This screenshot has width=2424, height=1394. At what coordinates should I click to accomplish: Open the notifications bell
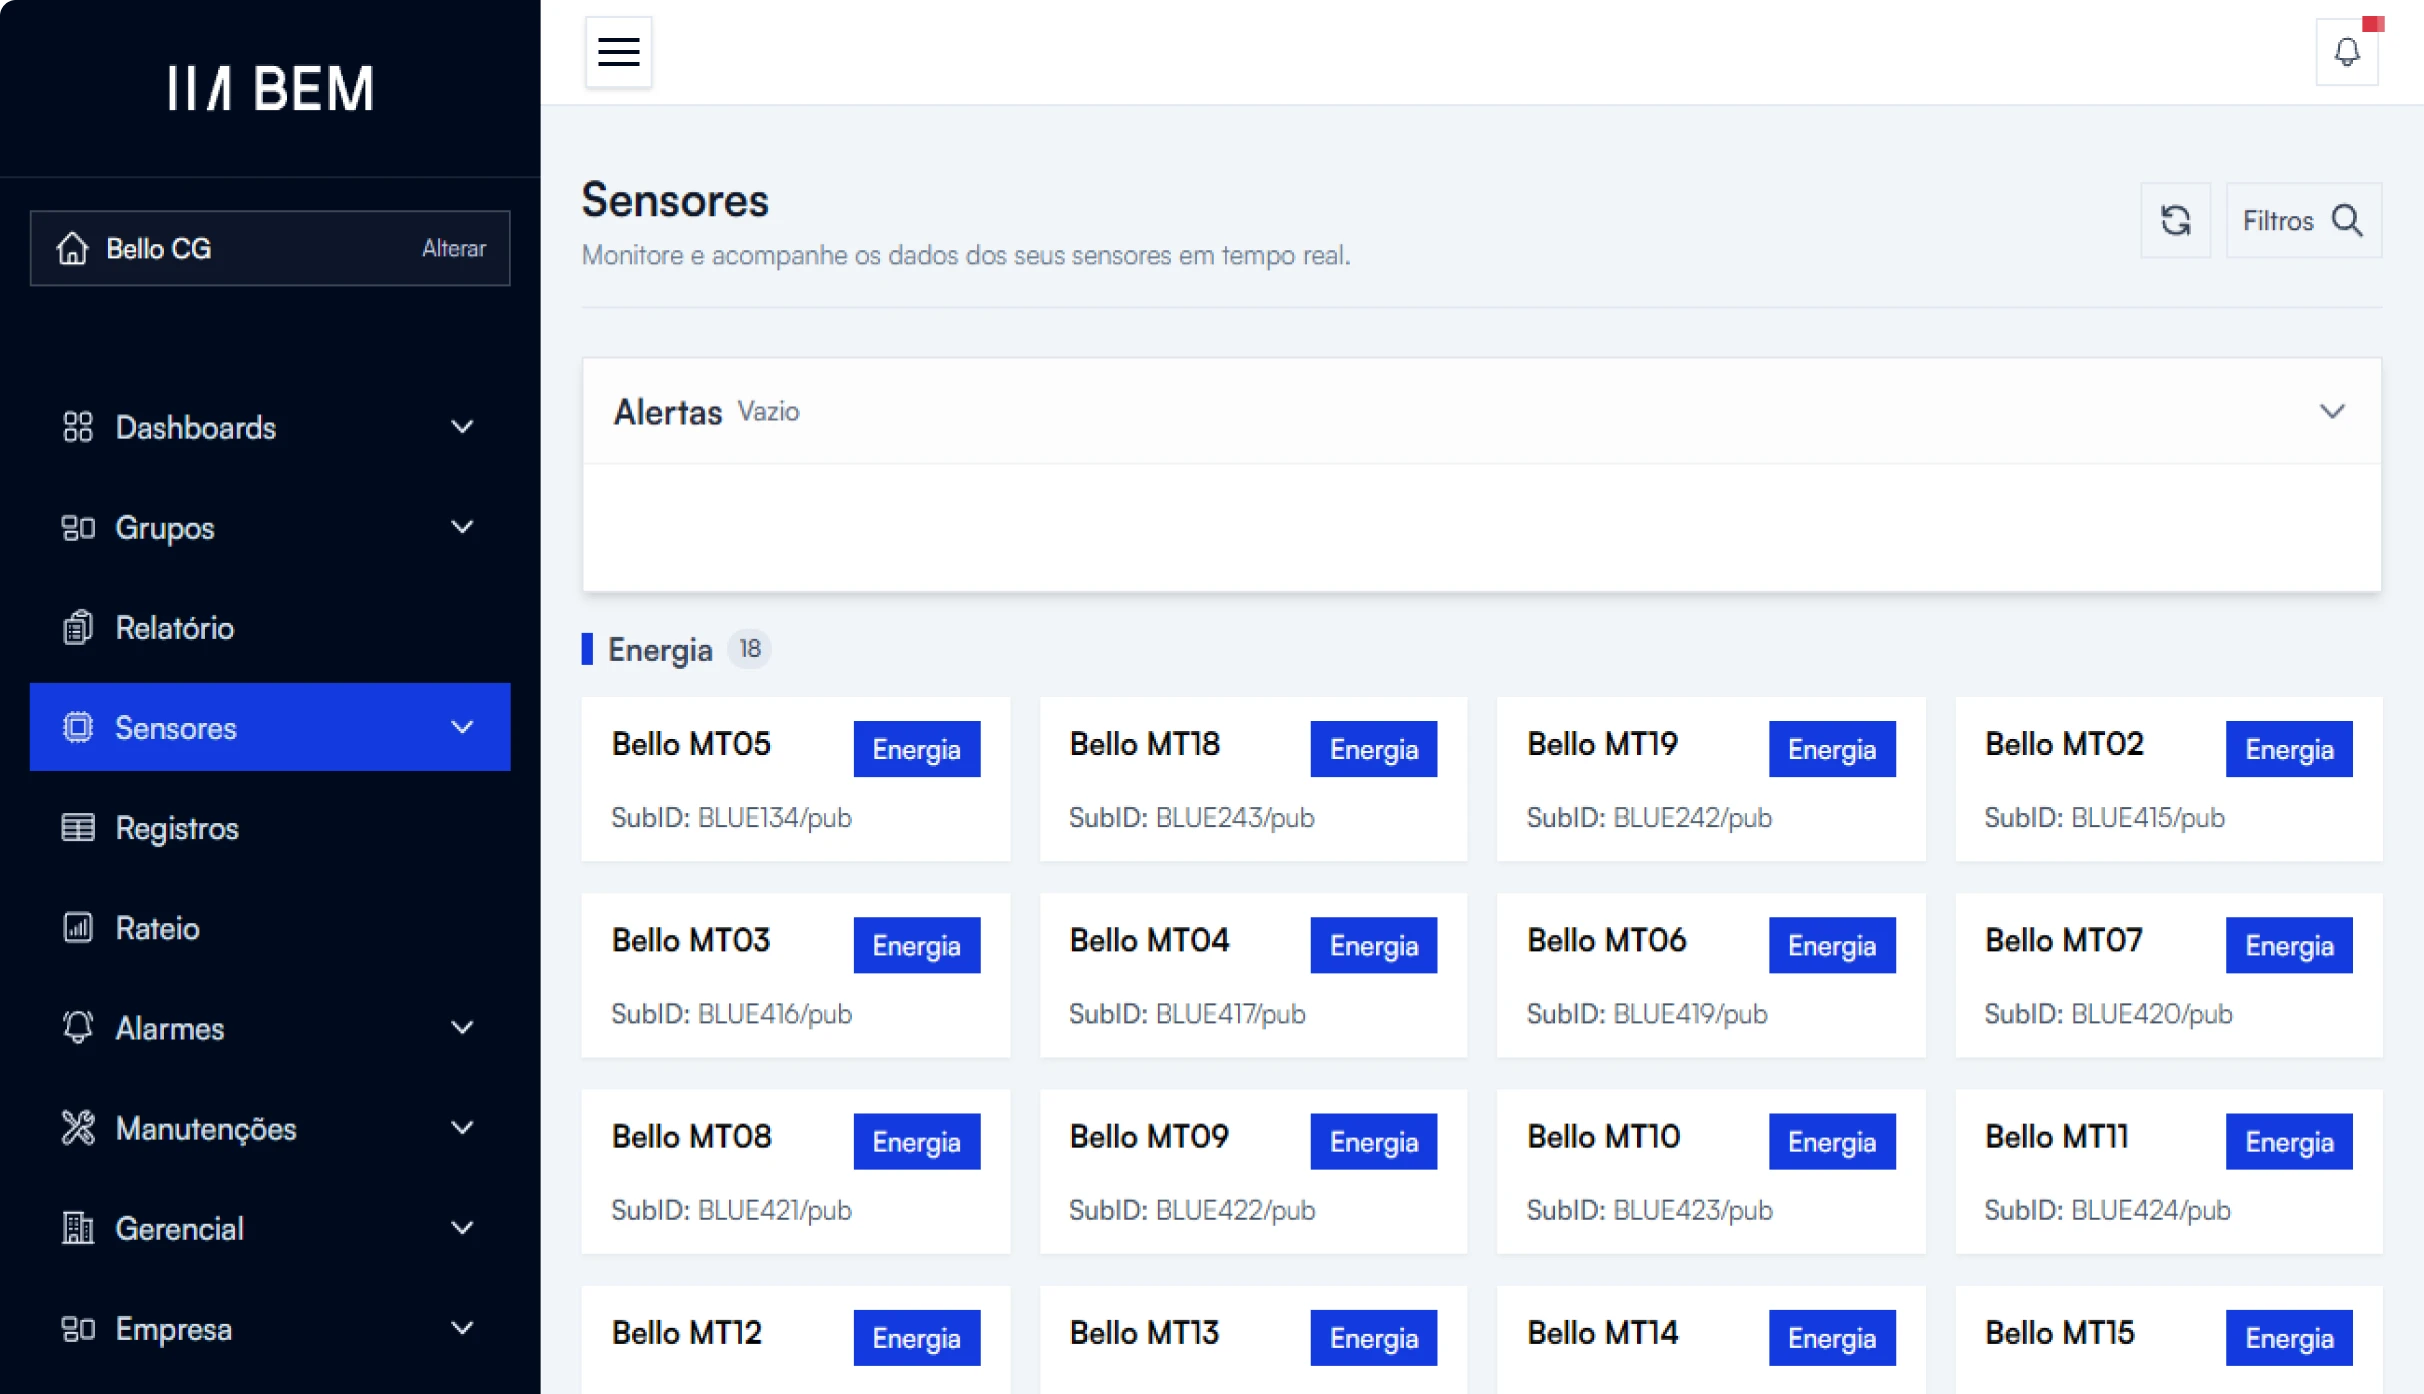click(x=2346, y=52)
